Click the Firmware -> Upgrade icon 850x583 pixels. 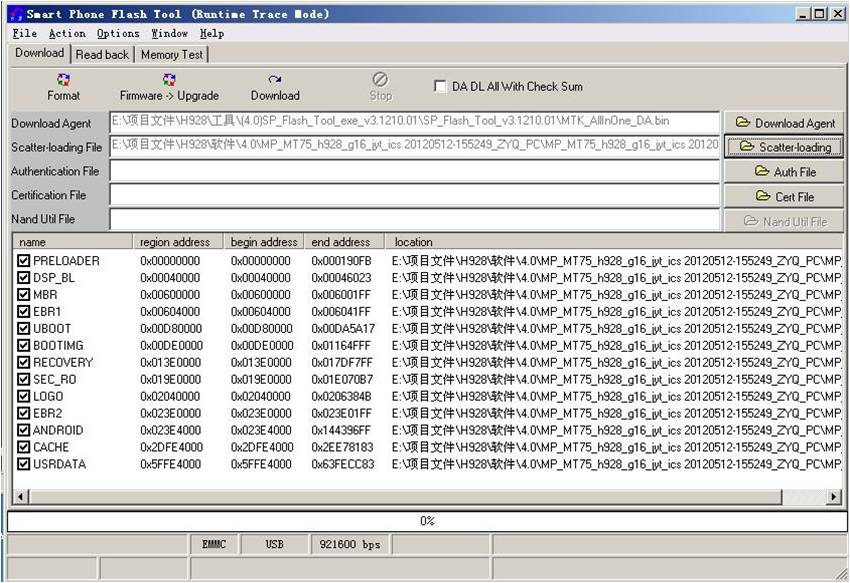click(169, 80)
